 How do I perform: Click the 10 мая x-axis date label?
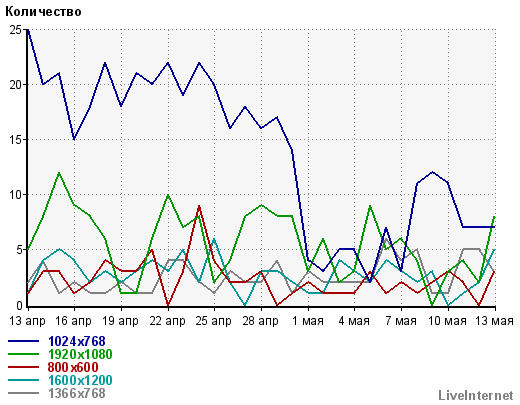447,321
